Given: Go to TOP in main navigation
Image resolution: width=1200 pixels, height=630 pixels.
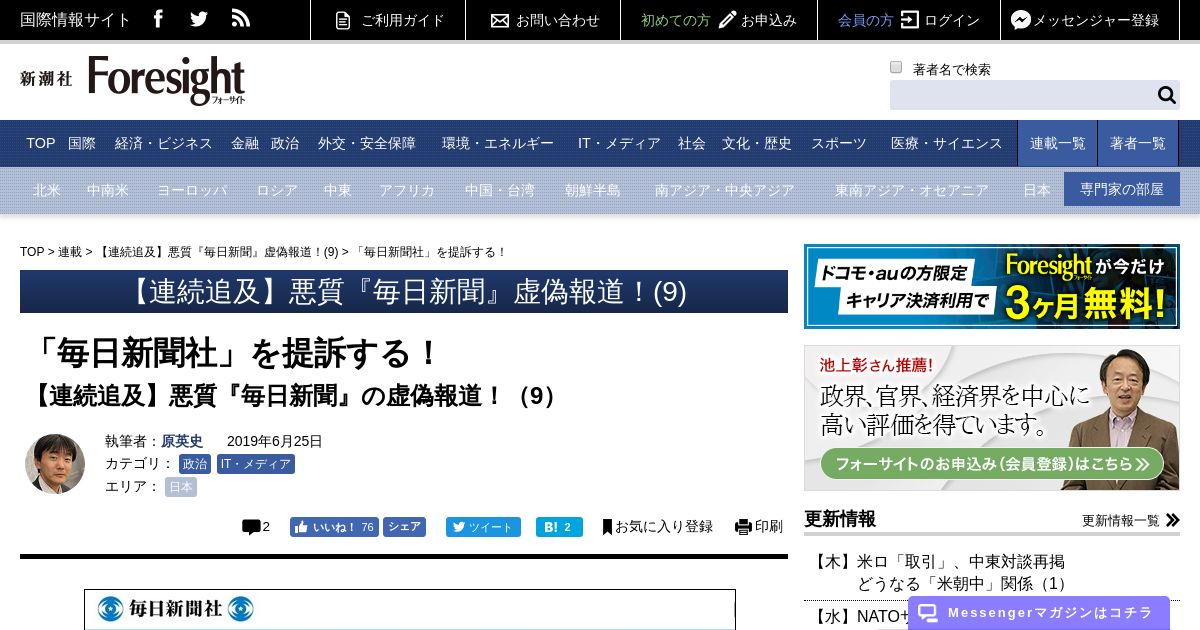Looking at the screenshot, I should point(41,143).
